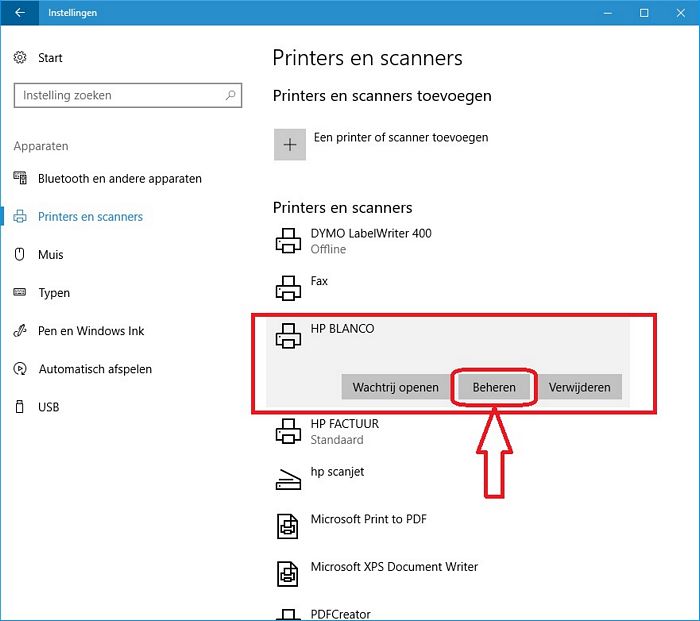Click the Beheren button
Viewport: 700px width, 621px height.
pyautogui.click(x=494, y=387)
